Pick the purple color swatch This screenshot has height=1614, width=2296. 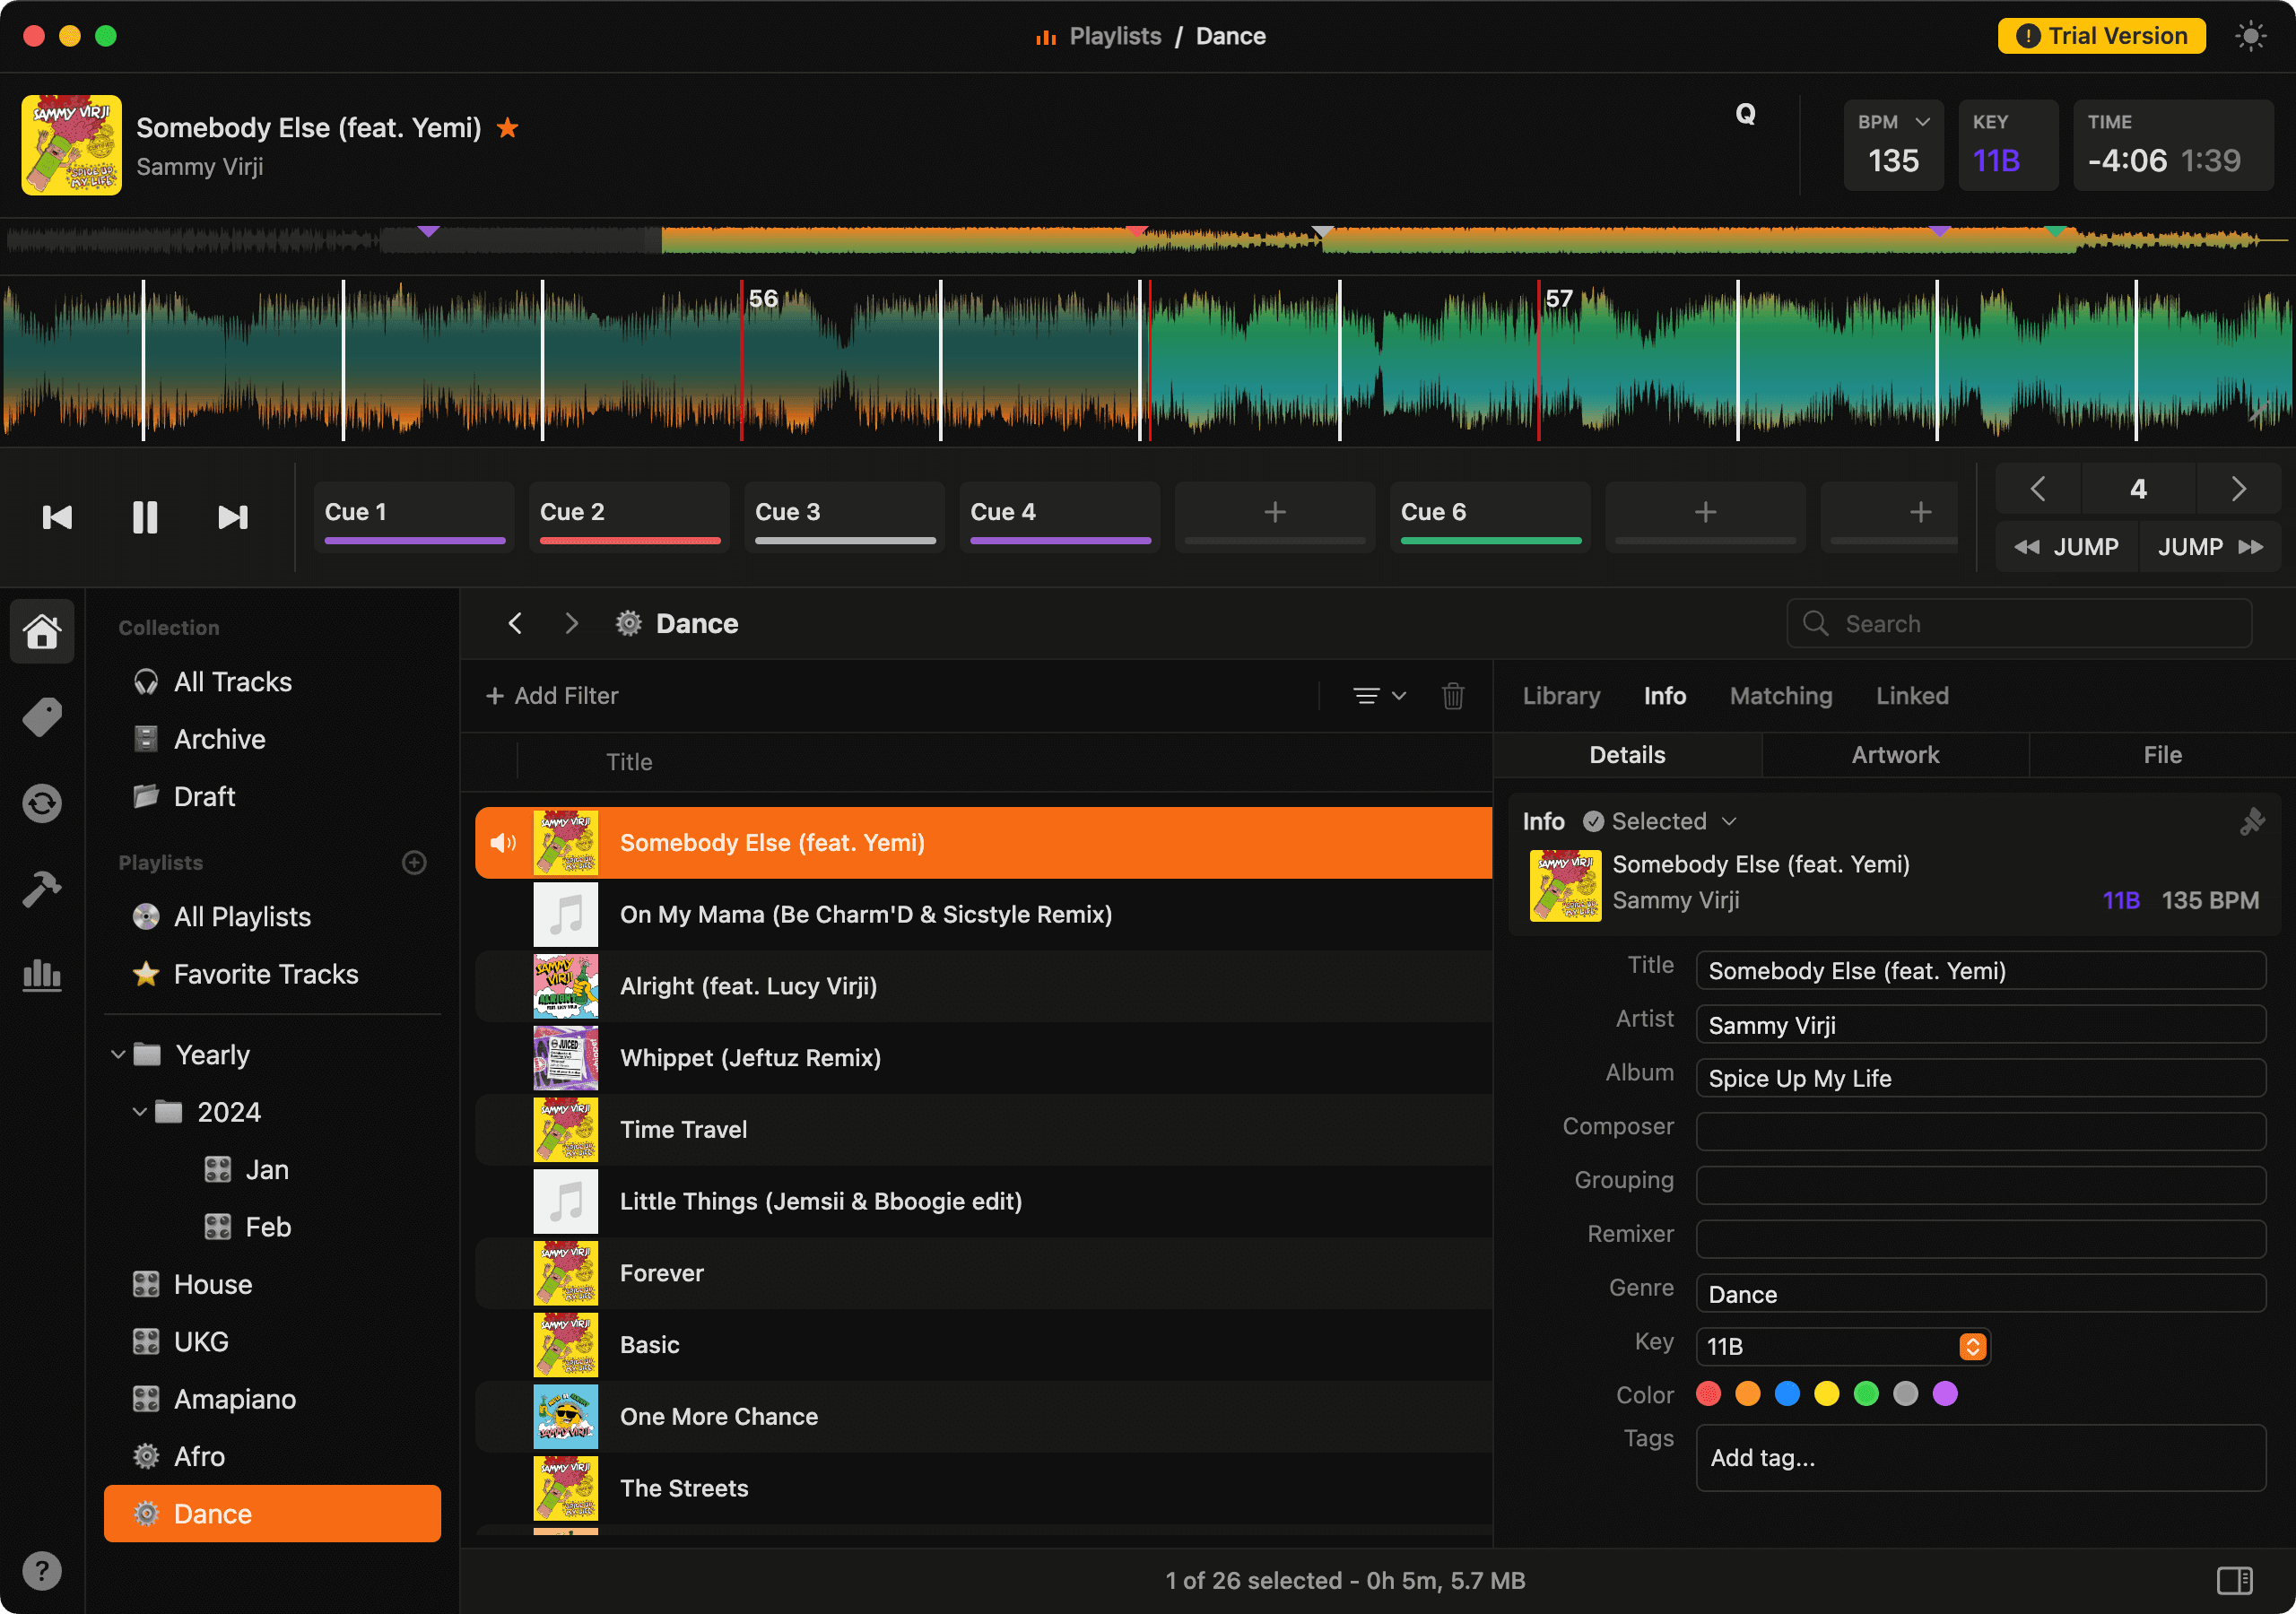1945,1393
